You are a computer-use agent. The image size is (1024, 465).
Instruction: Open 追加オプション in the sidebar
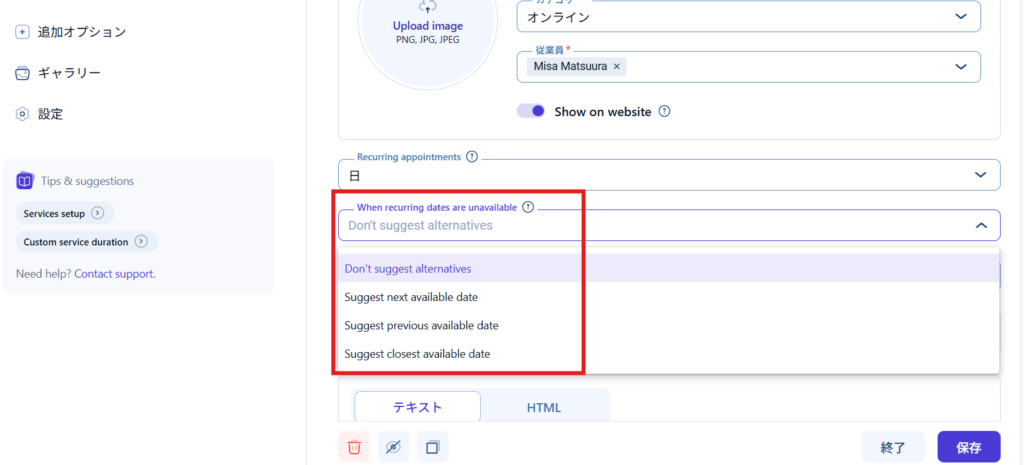[x=81, y=32]
